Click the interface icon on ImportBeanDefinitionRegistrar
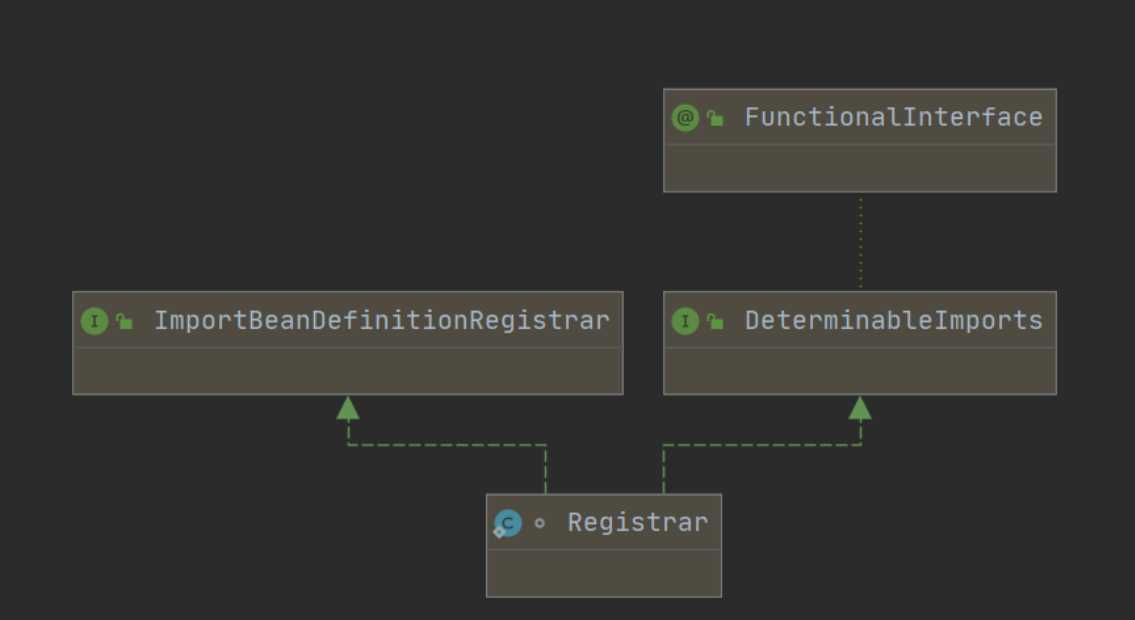This screenshot has width=1135, height=620. click(x=94, y=321)
